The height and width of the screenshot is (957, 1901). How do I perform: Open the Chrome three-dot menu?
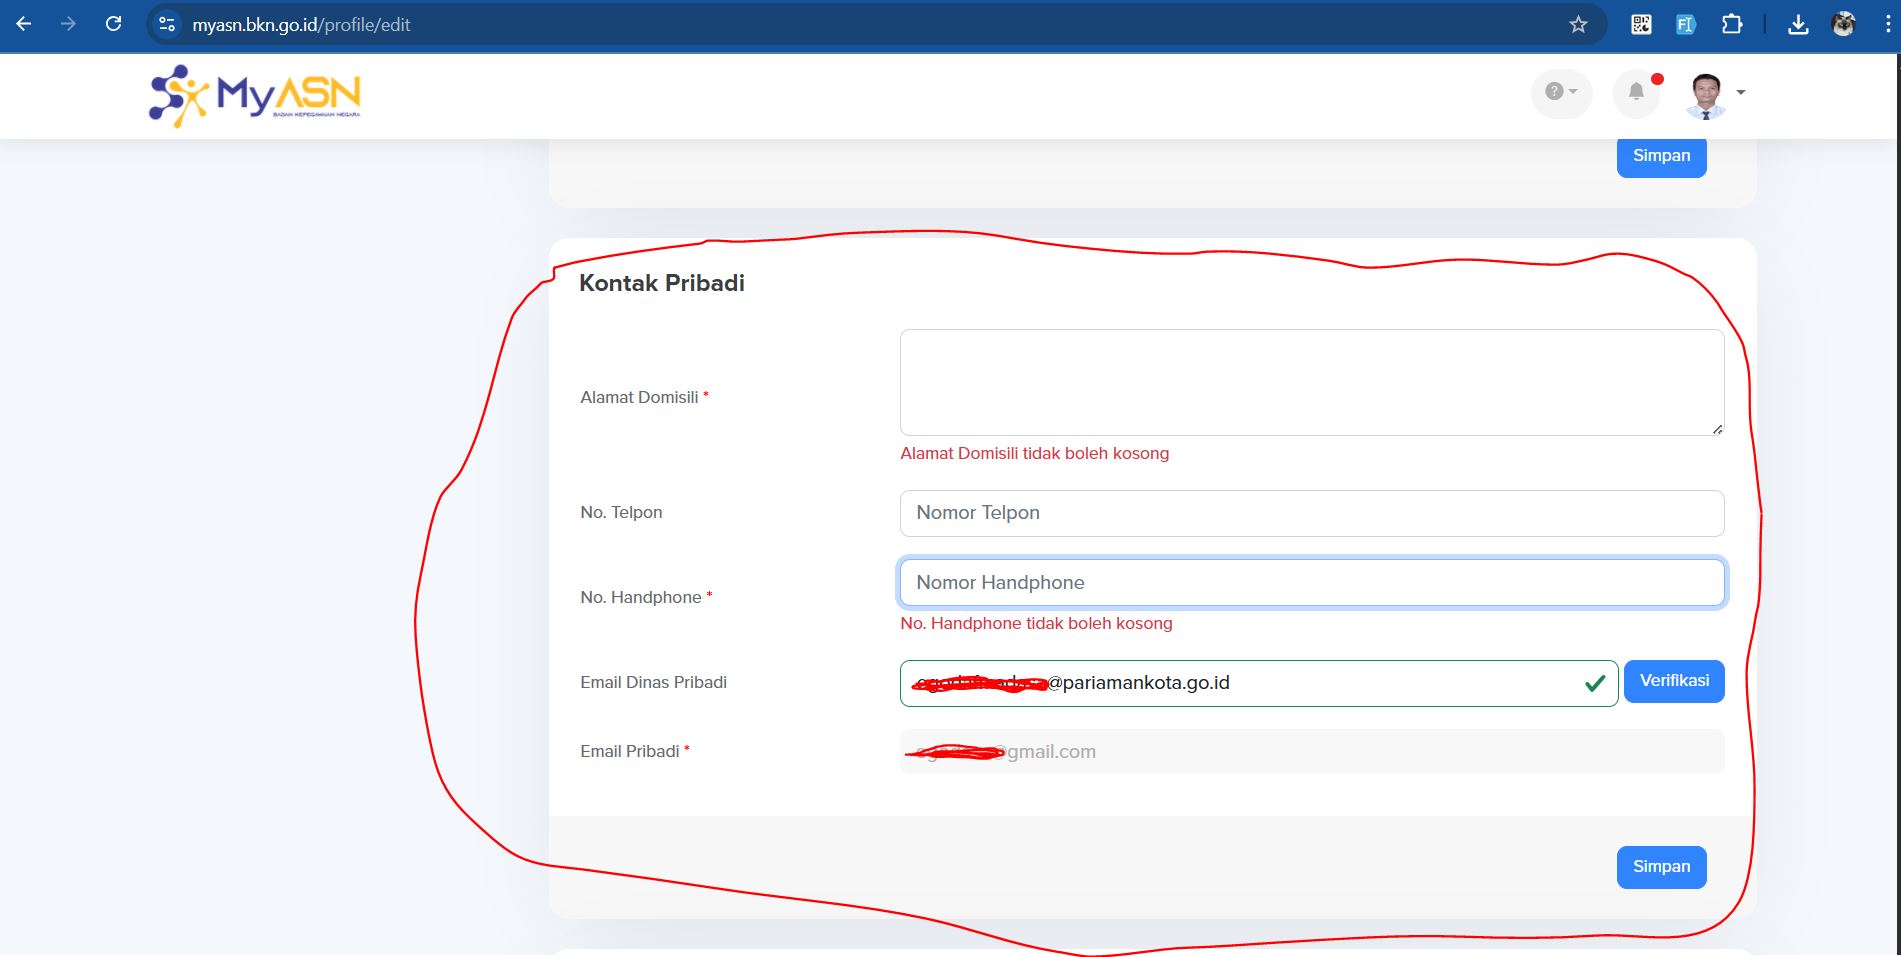coord(1886,25)
